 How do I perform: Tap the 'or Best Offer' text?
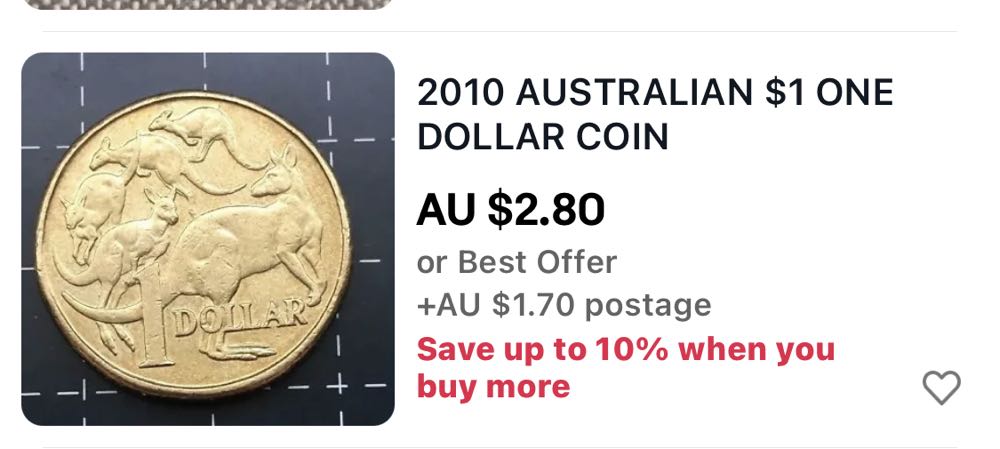[517, 262]
